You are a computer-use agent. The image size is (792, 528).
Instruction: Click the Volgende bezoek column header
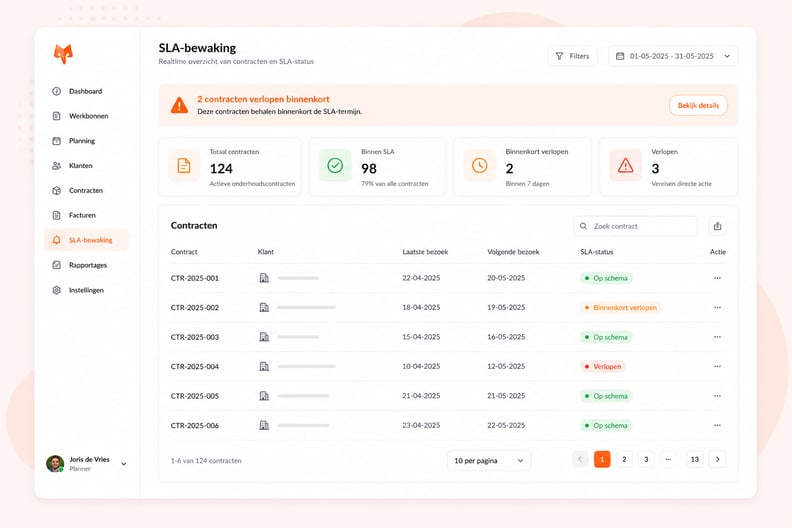[513, 252]
